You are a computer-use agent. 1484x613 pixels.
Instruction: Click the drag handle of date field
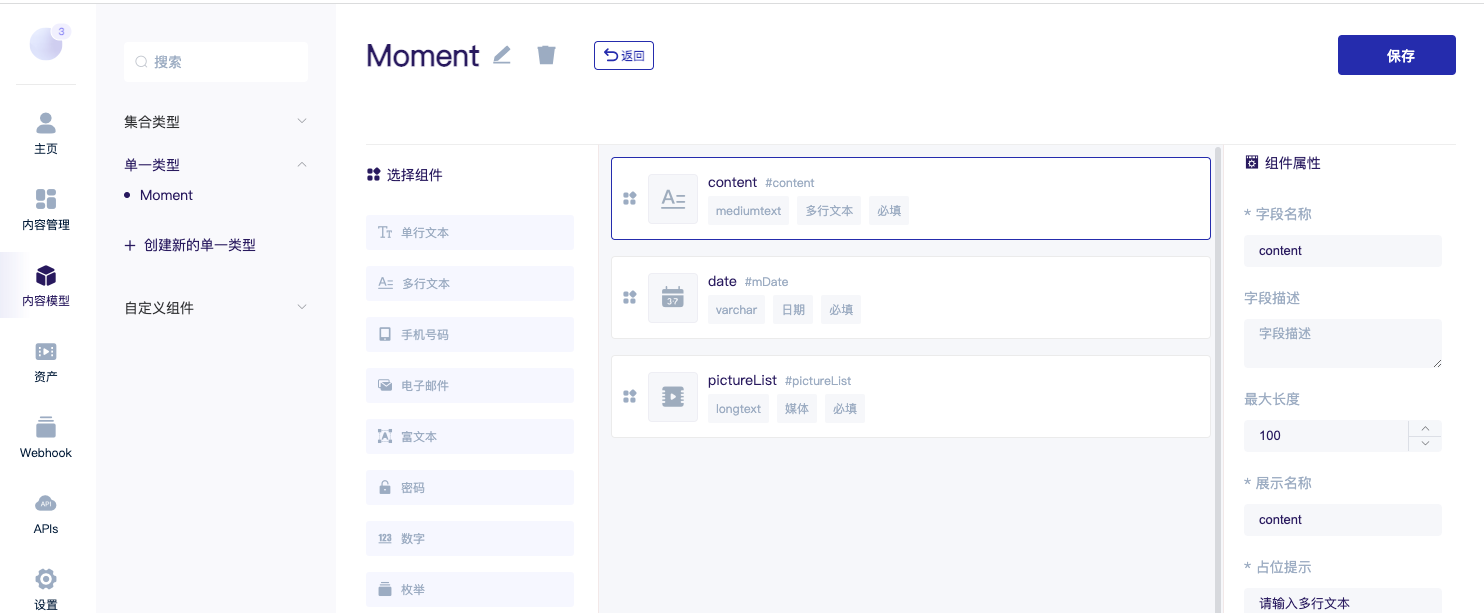coord(630,297)
